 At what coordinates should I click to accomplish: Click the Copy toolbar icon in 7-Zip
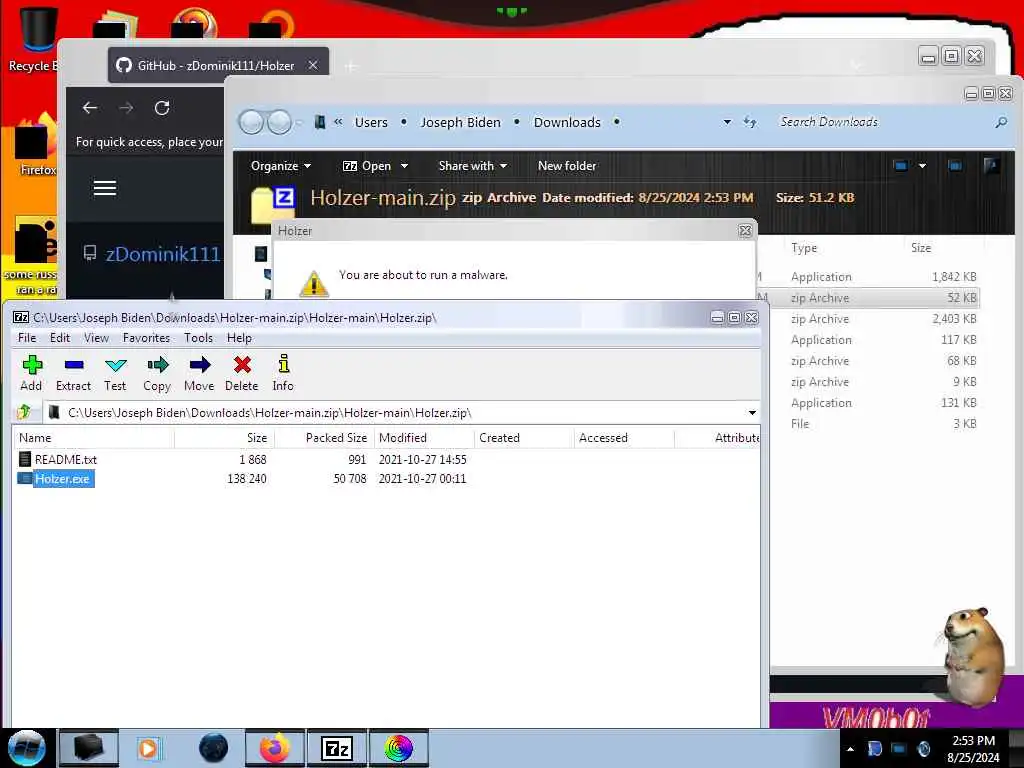coord(157,373)
